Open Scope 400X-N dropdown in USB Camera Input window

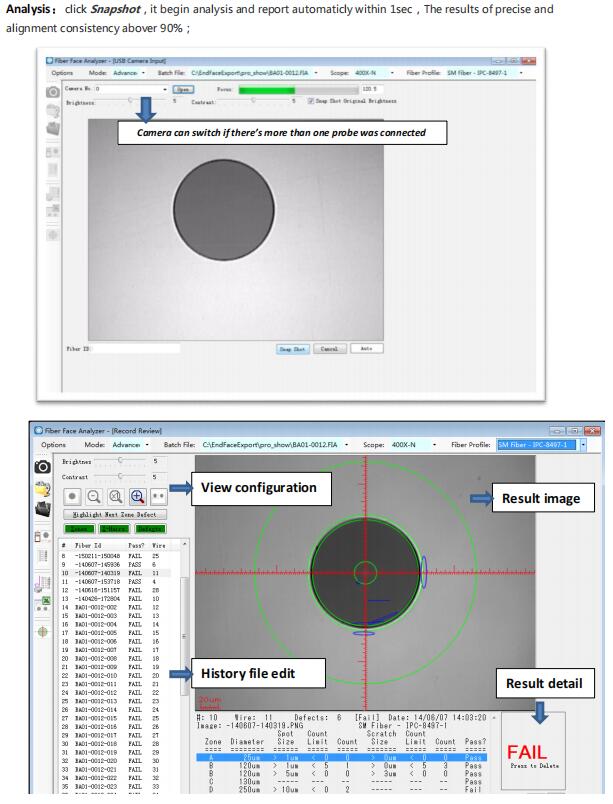(x=393, y=73)
